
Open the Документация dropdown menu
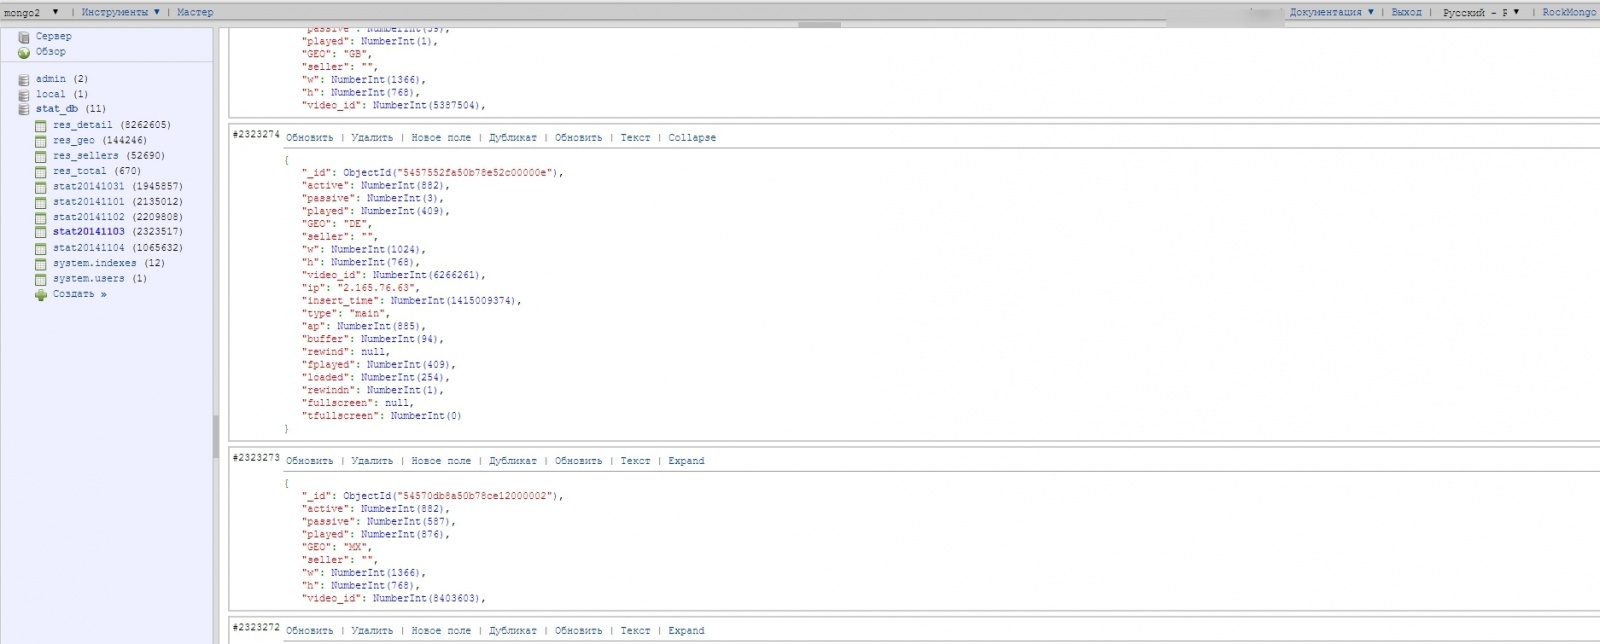coord(1331,12)
